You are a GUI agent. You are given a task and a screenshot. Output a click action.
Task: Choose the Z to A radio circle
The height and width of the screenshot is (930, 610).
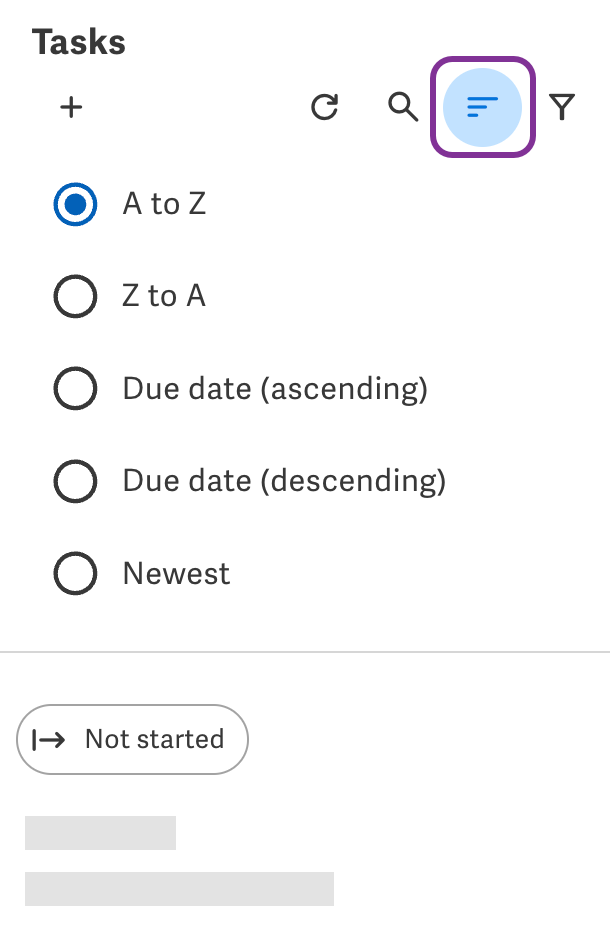[x=75, y=296]
